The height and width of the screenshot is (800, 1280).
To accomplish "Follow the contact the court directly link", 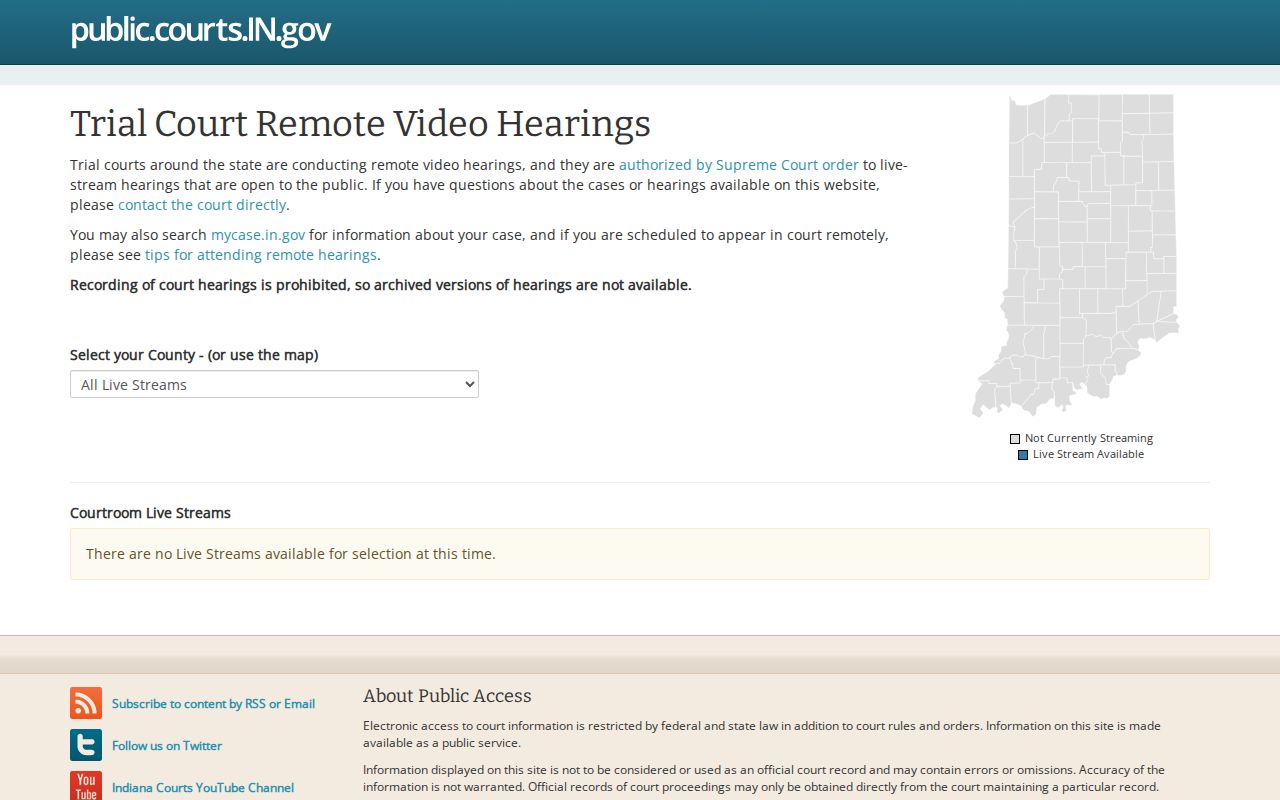I will point(202,205).
